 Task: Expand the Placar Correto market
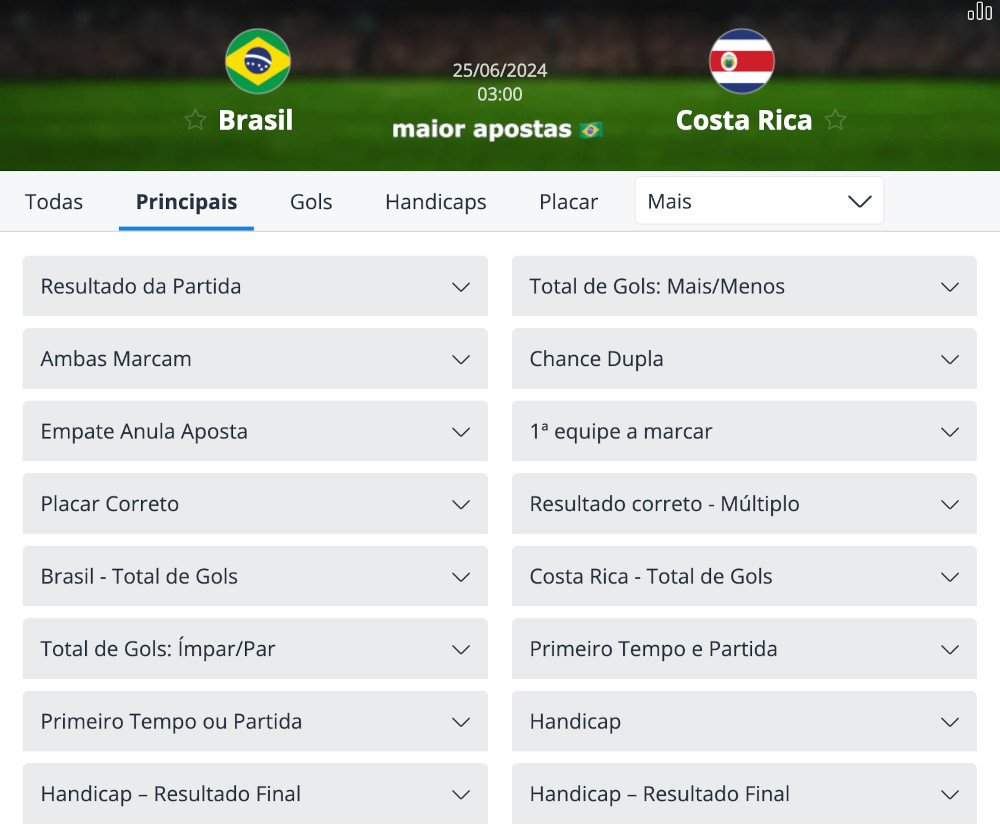255,504
